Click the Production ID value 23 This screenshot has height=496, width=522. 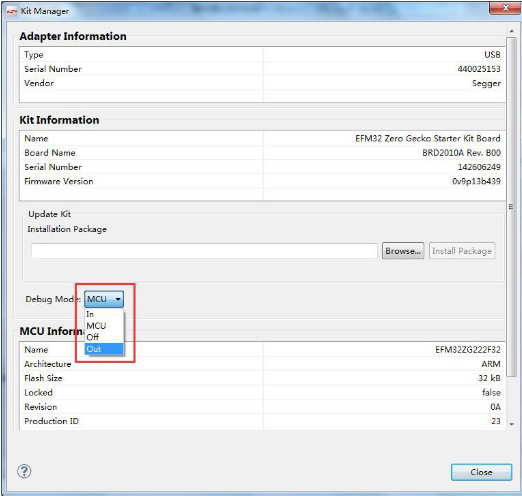coord(496,421)
